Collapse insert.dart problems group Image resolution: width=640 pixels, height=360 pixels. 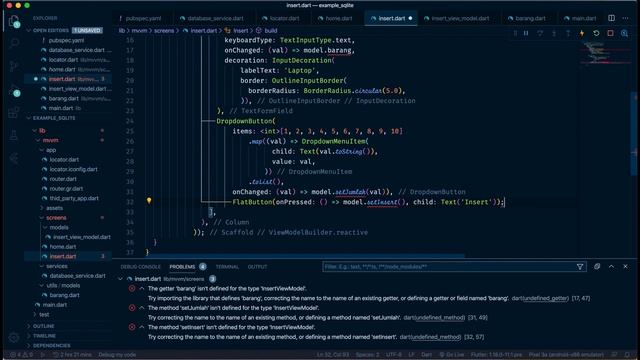(120, 279)
